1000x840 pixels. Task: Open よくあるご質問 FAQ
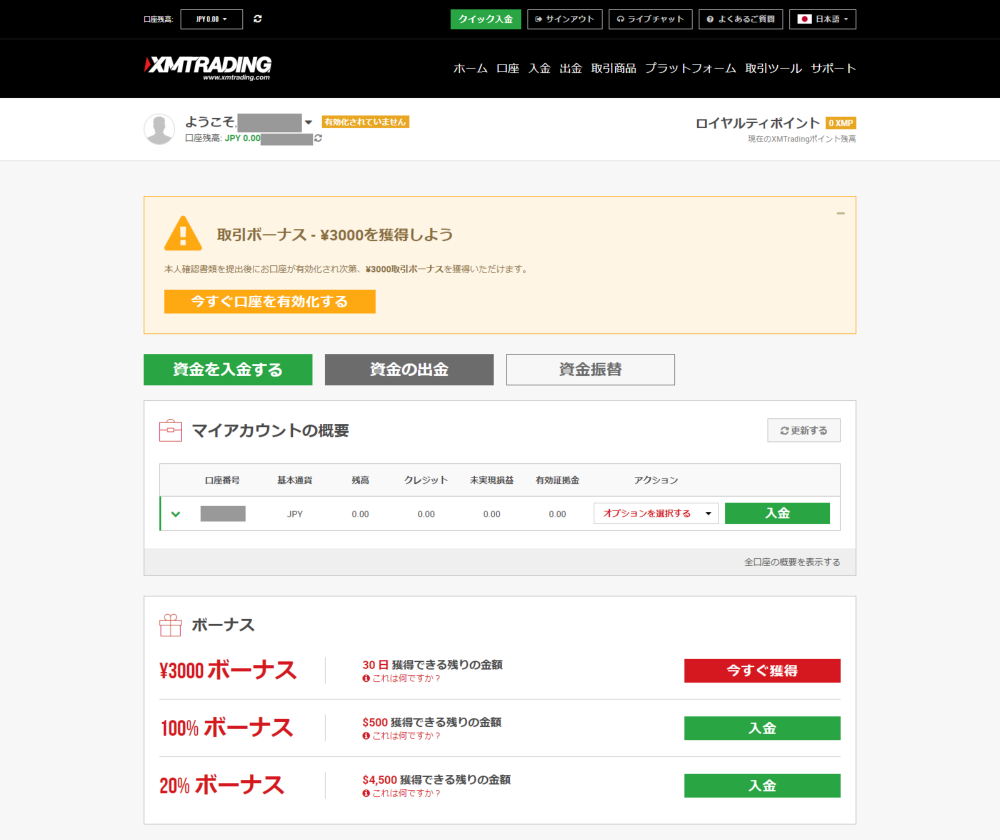(x=740, y=19)
